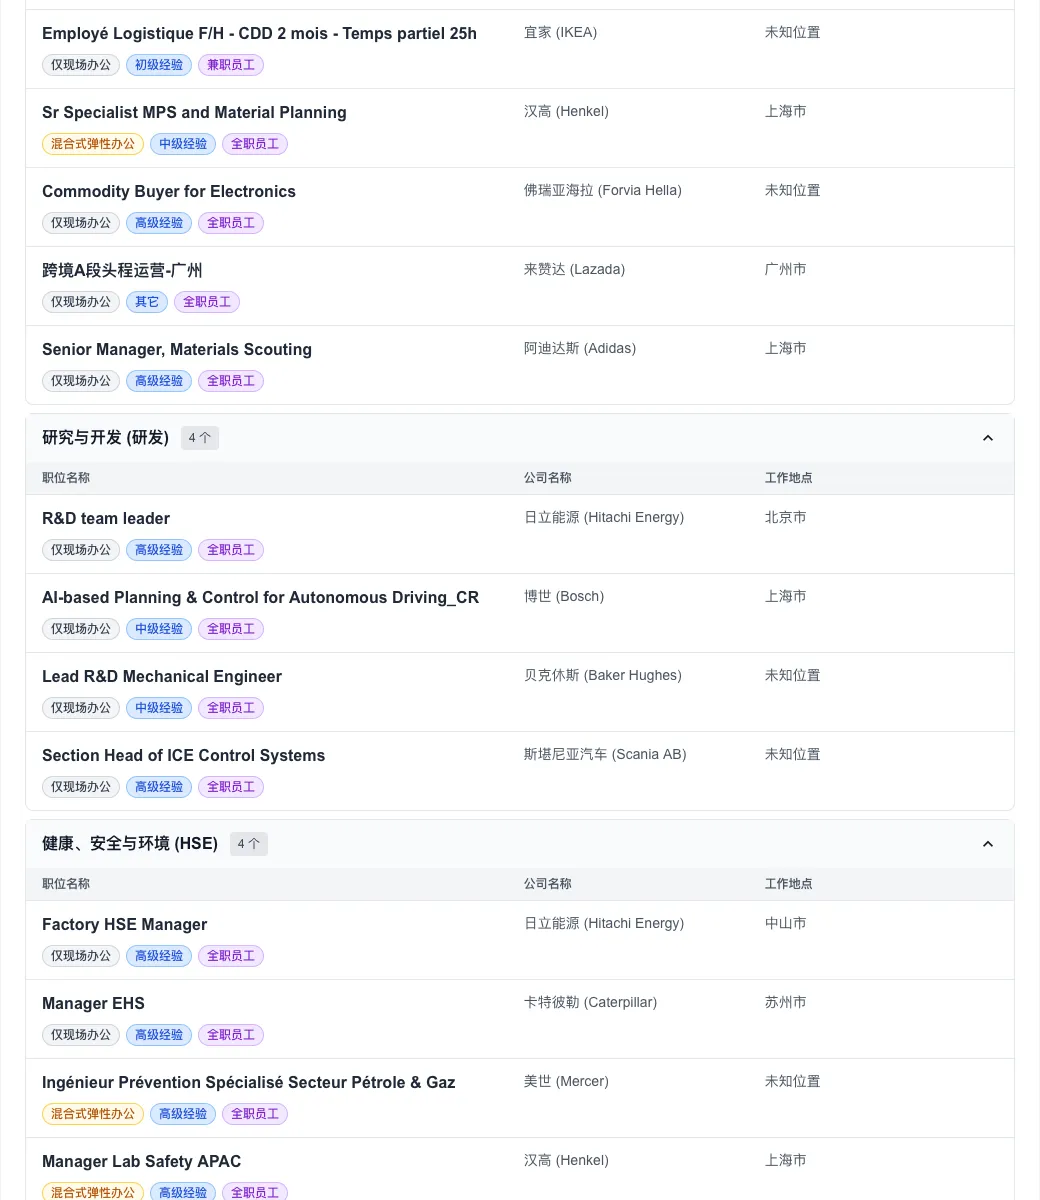The height and width of the screenshot is (1200, 1040).
Task: Open Commodity Buyer for Electronics posting
Action: point(169,191)
